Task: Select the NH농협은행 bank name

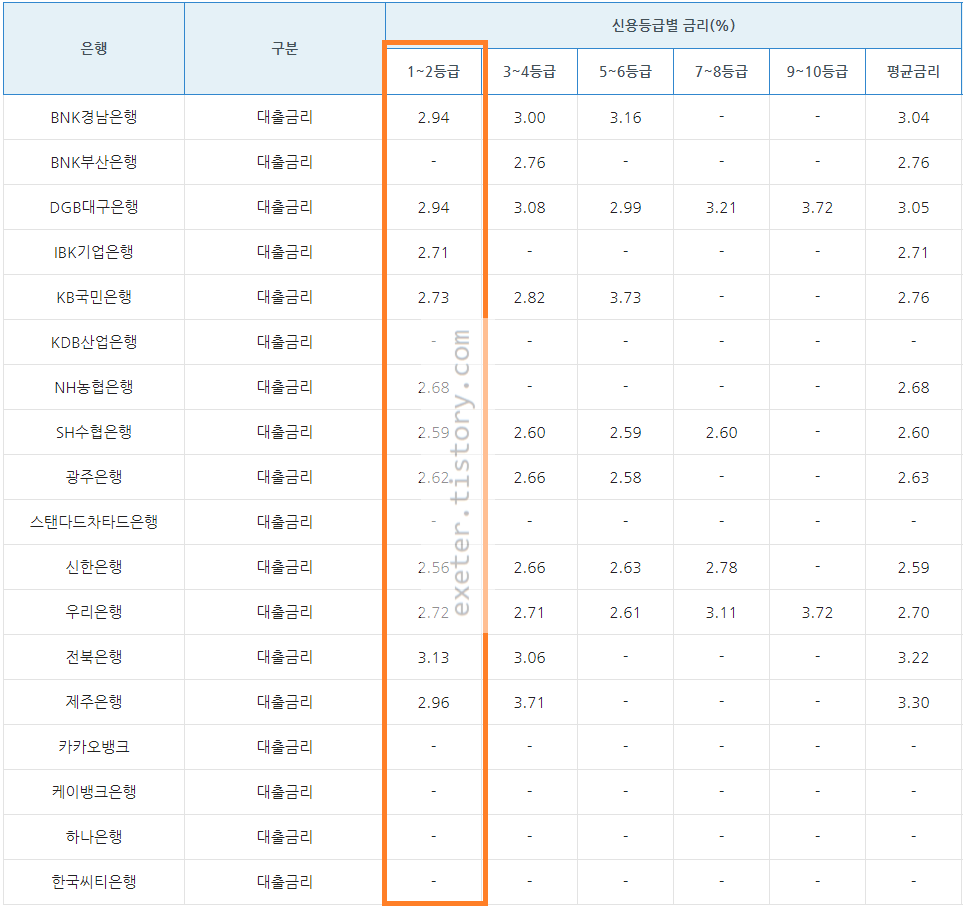Action: (x=94, y=387)
